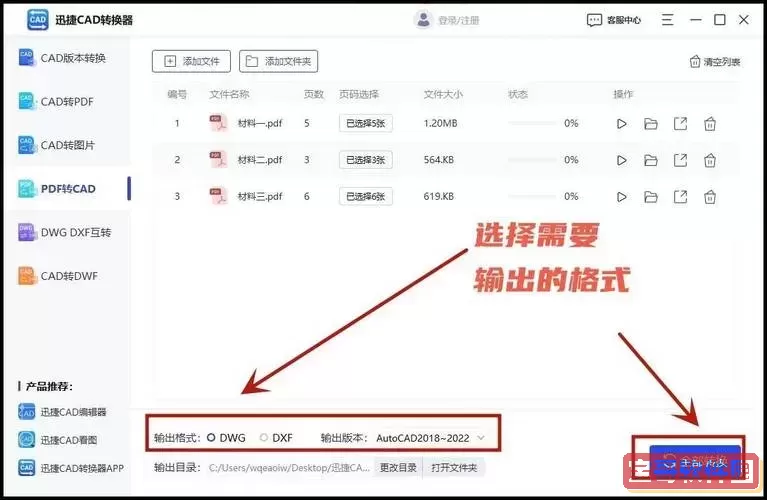Screen dimensions: 767x500
Task: Click 文件名称 column header
Action: [x=229, y=94]
